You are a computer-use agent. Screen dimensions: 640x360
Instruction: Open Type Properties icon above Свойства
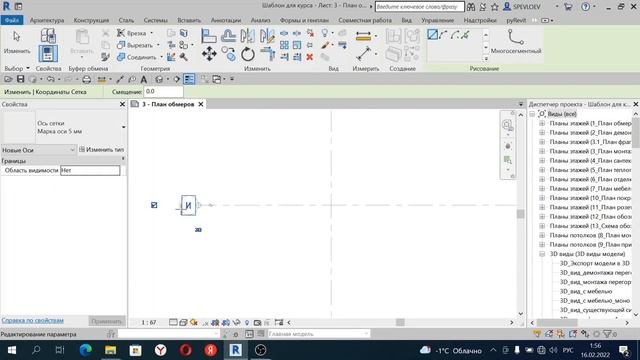click(48, 36)
